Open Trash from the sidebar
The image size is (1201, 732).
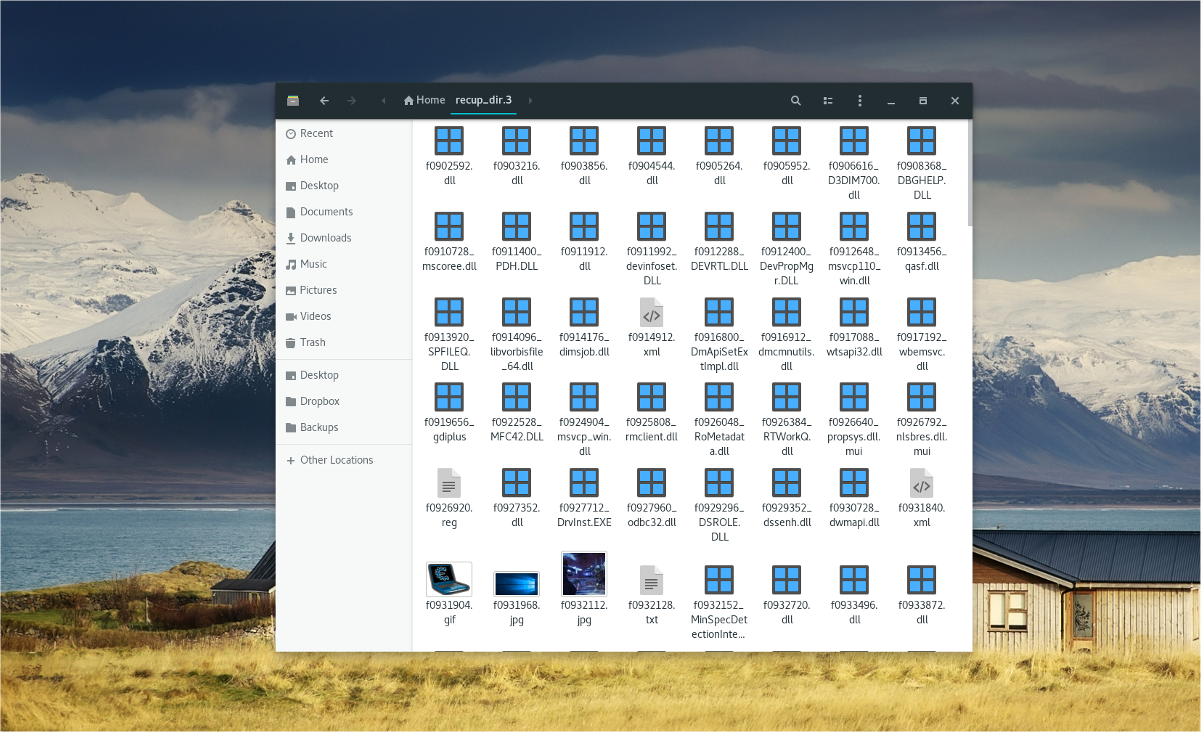coord(312,342)
